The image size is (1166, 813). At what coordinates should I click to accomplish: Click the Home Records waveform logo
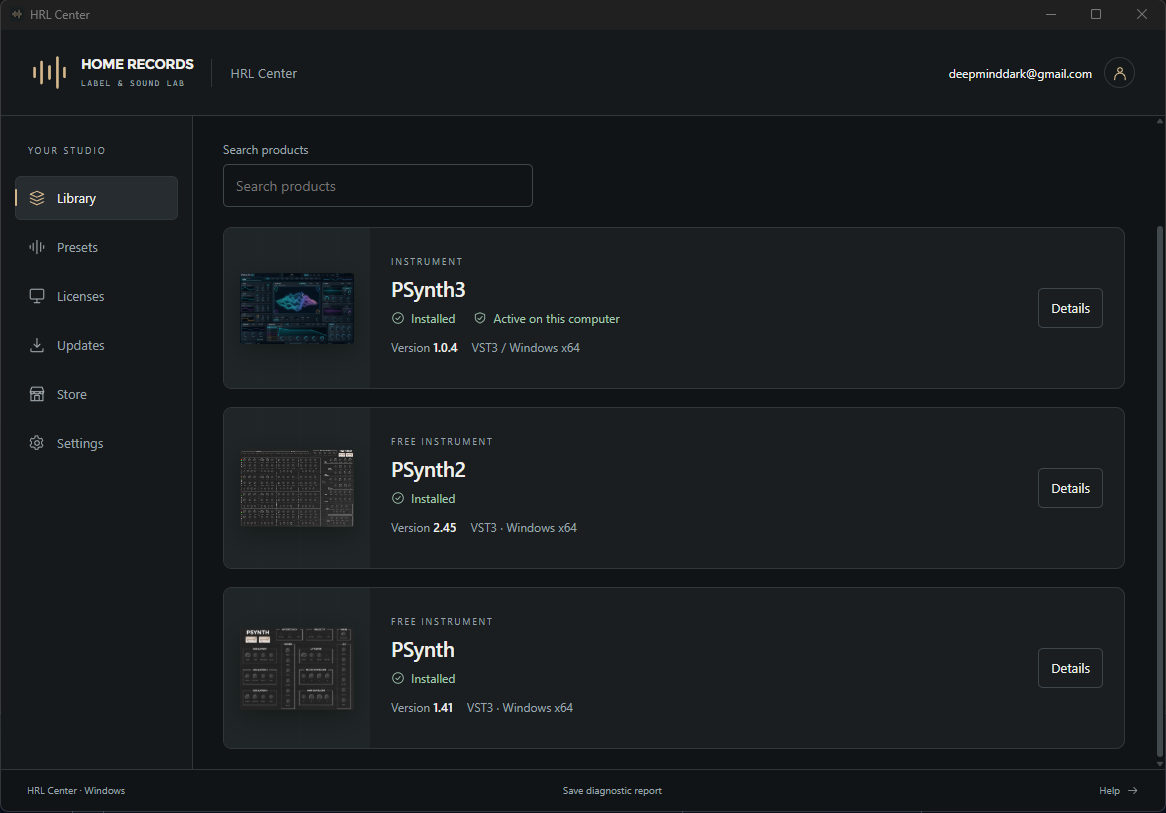[49, 73]
